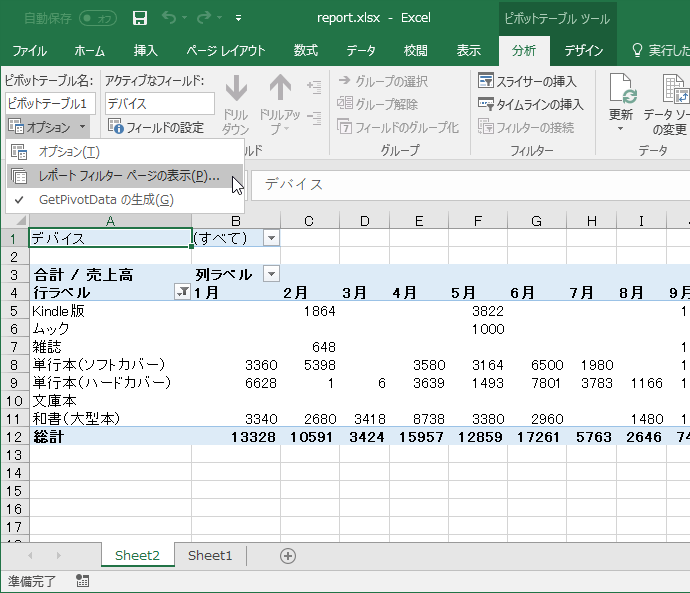Select the 分析 tab
This screenshot has height=593, width=690.
click(524, 51)
